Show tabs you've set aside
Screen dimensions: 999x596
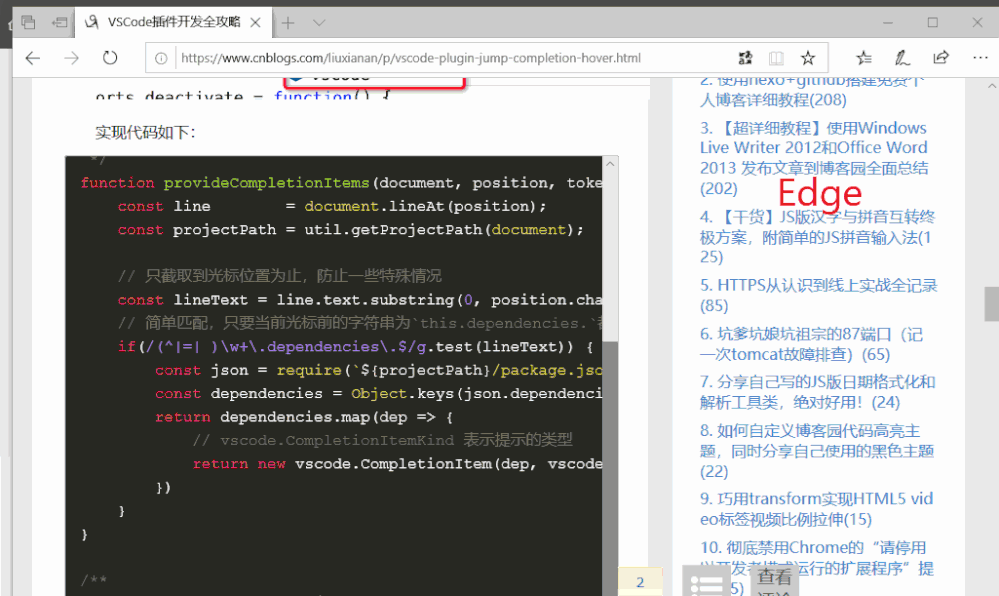click(28, 23)
